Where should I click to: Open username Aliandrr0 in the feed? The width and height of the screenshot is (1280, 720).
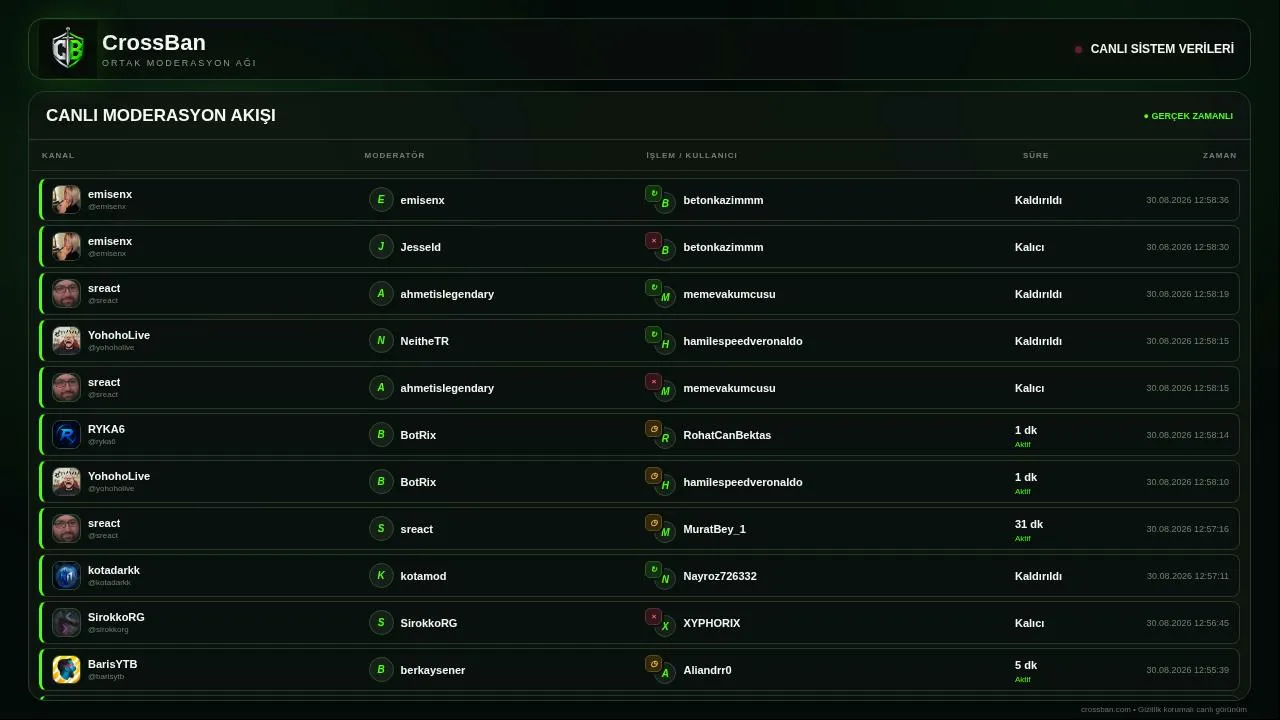(707, 670)
